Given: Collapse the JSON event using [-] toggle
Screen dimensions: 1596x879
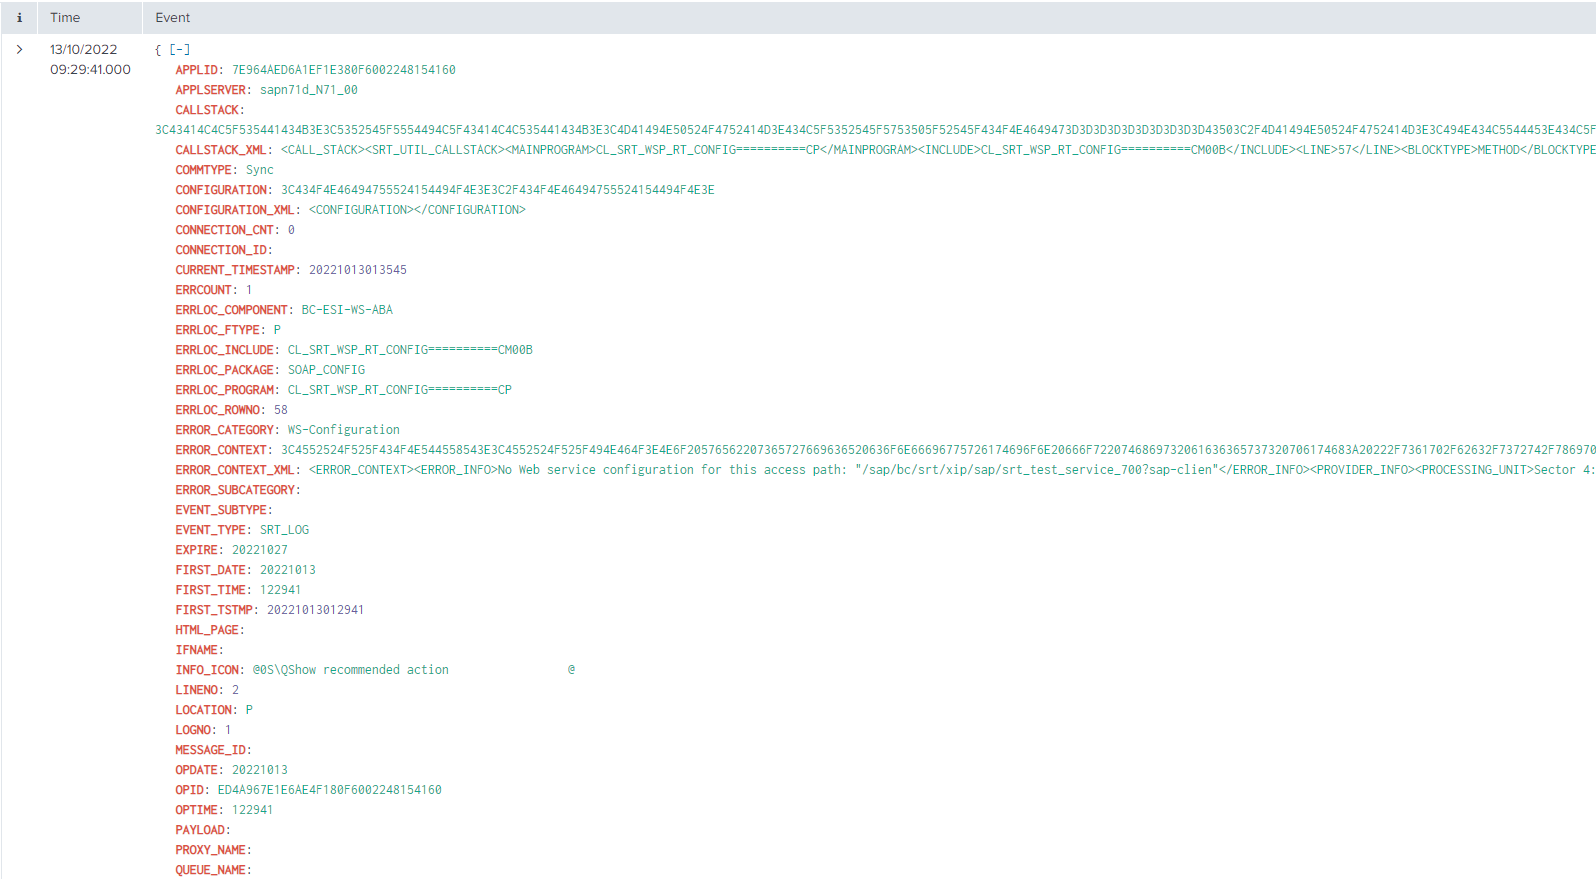Looking at the screenshot, I should pyautogui.click(x=180, y=49).
